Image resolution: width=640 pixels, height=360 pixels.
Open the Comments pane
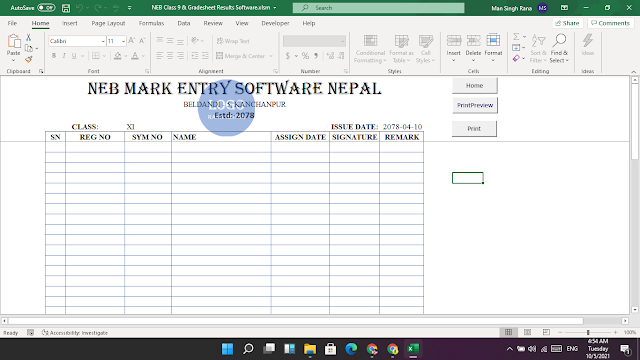click(x=610, y=23)
